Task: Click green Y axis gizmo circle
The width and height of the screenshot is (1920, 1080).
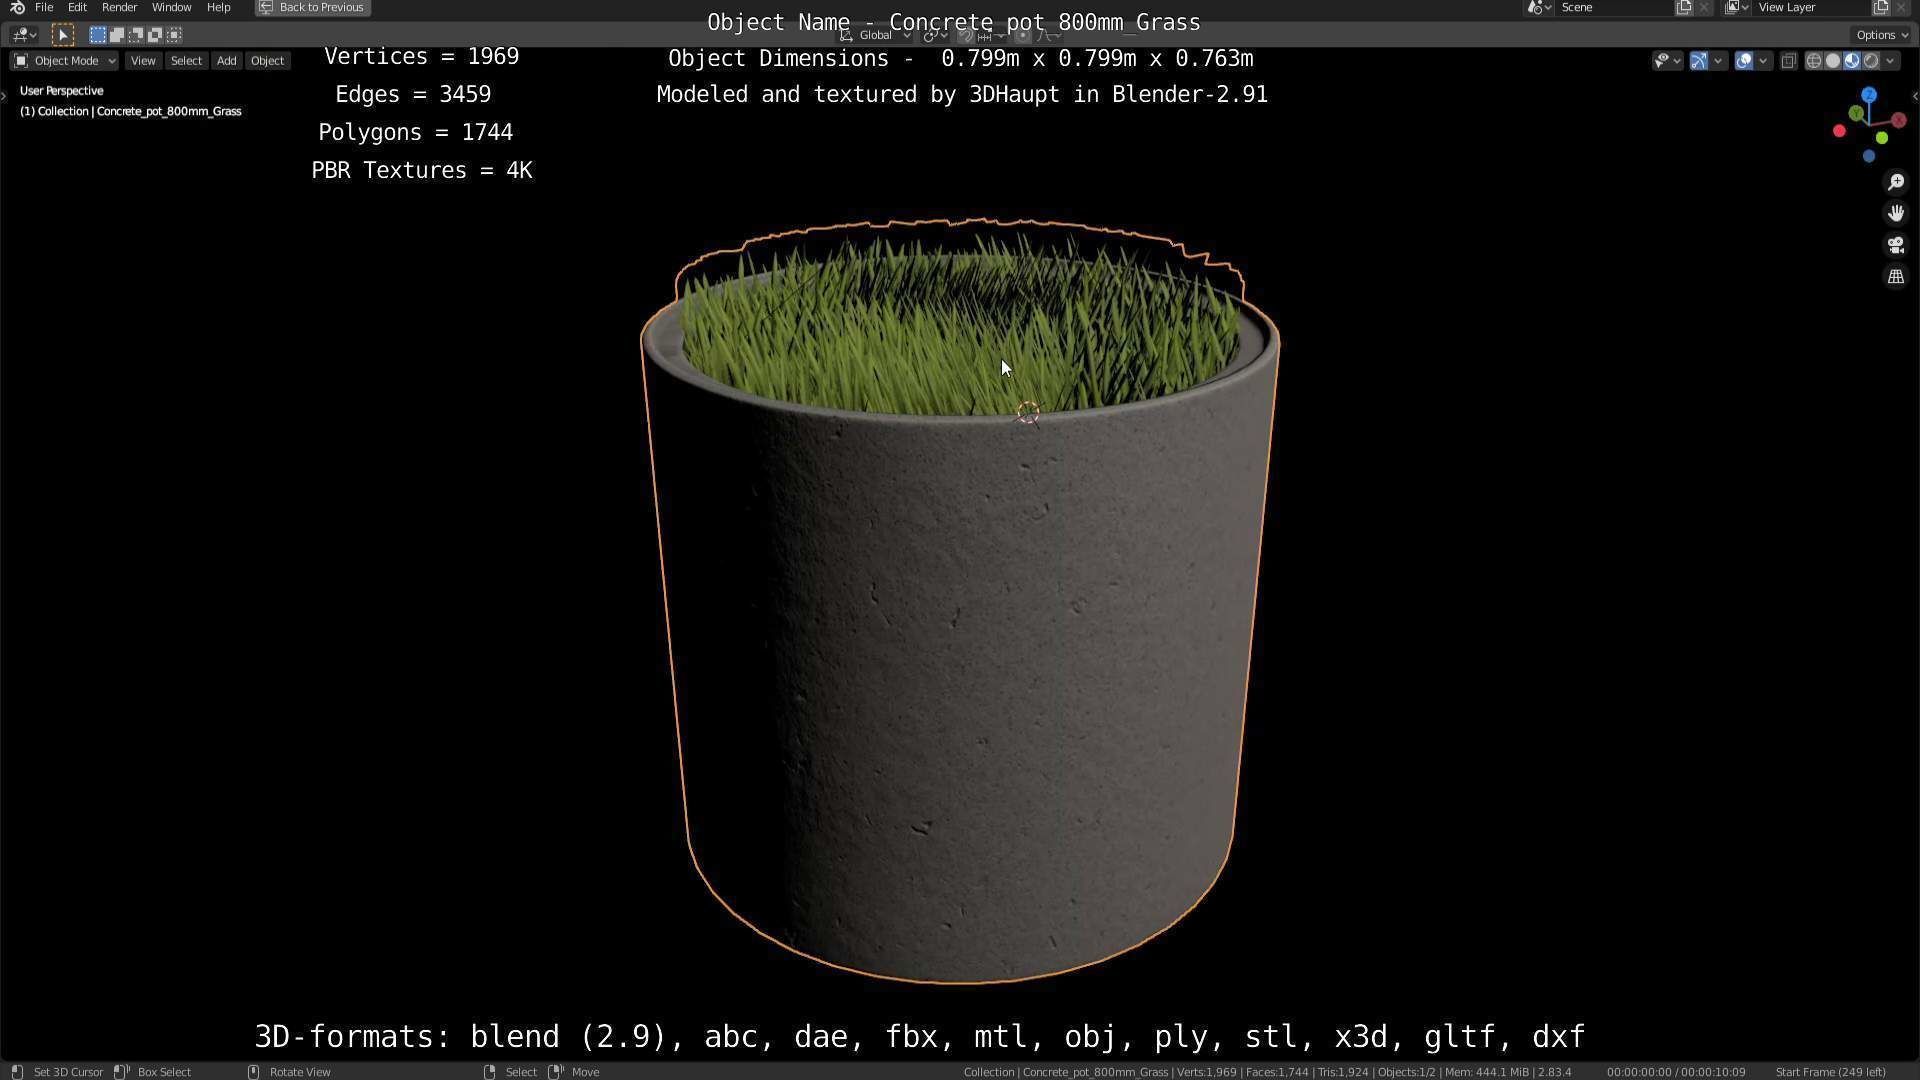Action: point(1856,114)
